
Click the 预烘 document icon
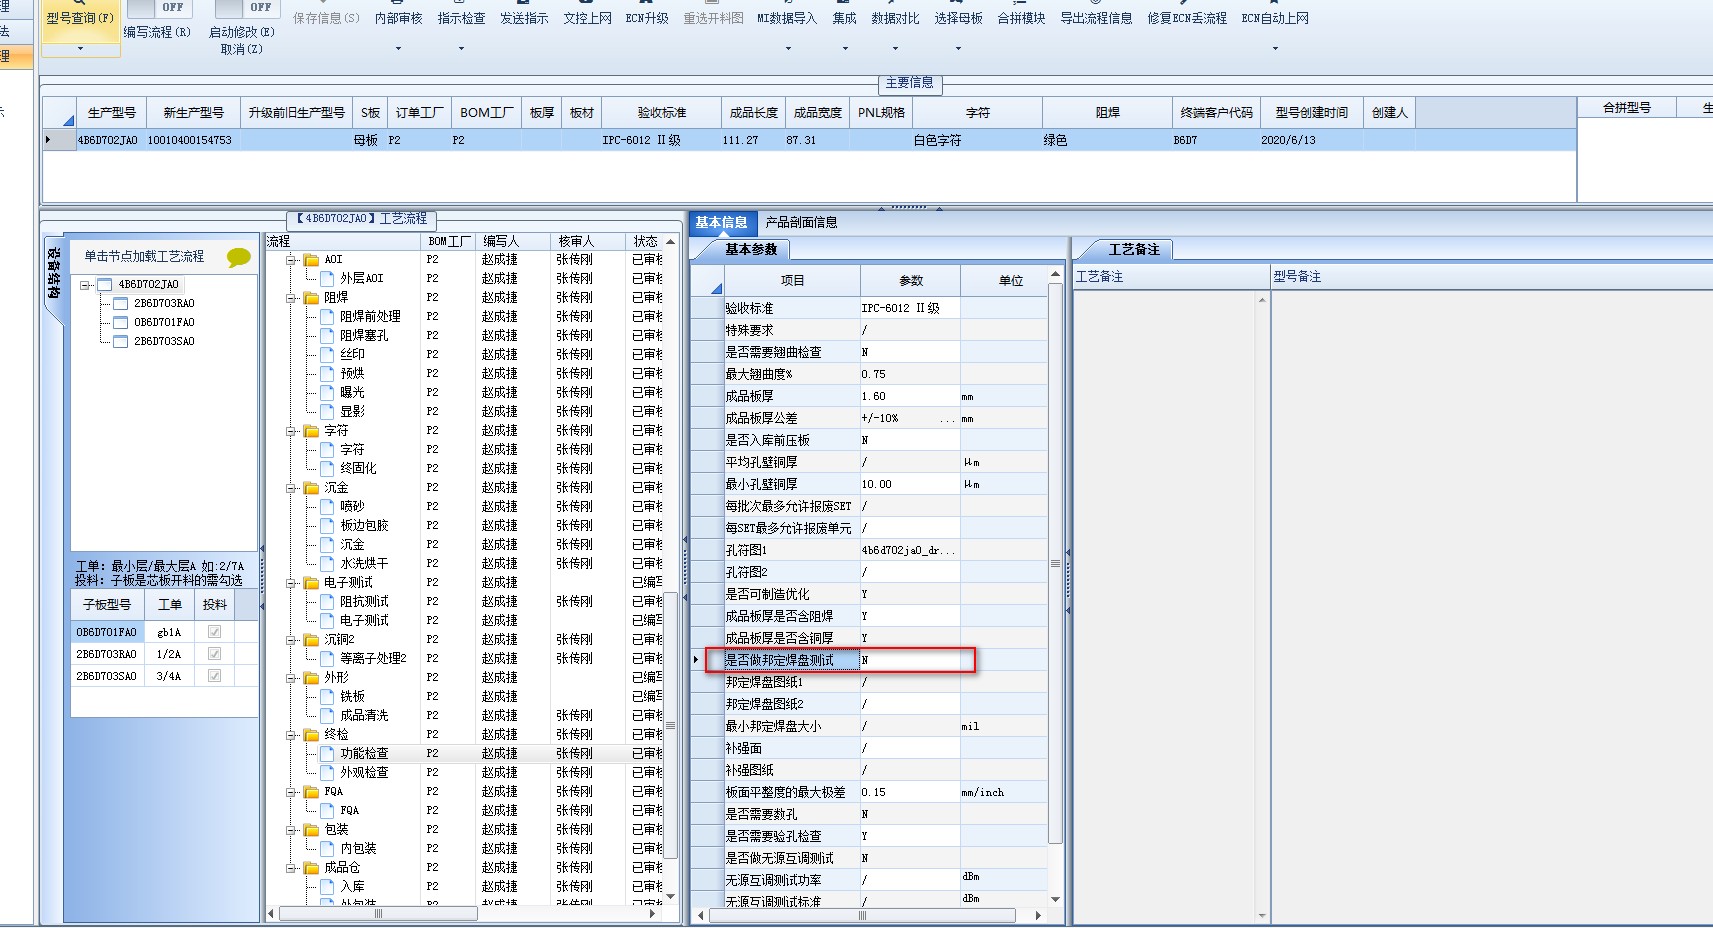click(x=327, y=373)
